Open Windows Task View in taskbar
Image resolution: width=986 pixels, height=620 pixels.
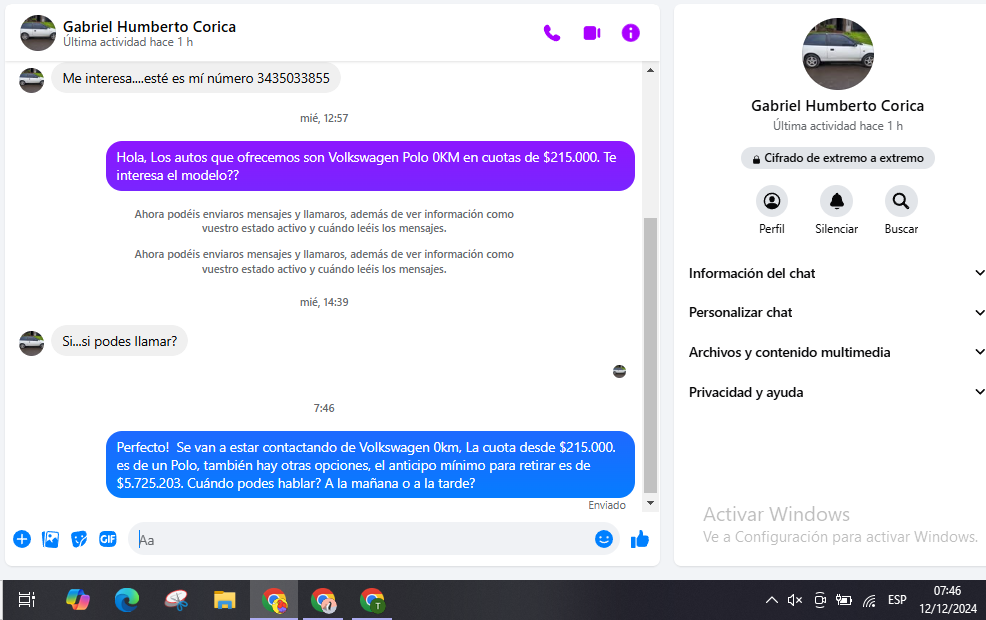pyautogui.click(x=26, y=600)
